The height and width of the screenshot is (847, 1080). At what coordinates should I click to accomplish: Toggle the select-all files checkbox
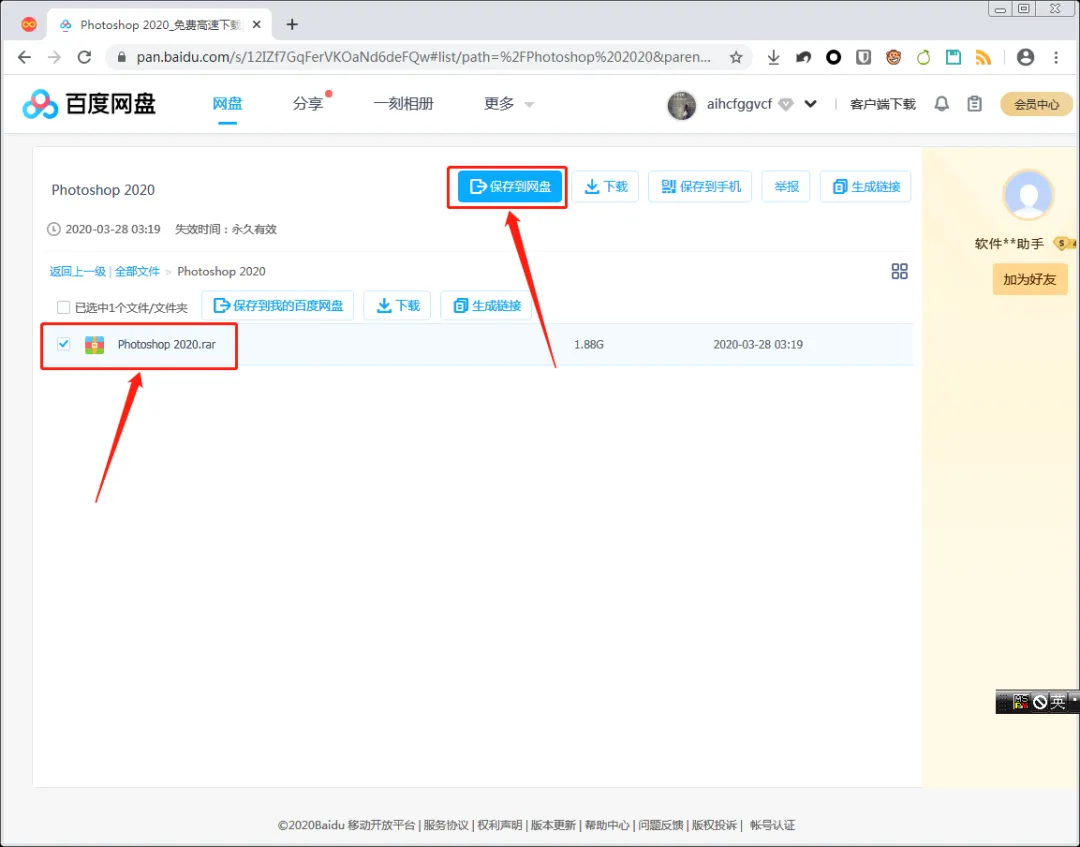(63, 307)
